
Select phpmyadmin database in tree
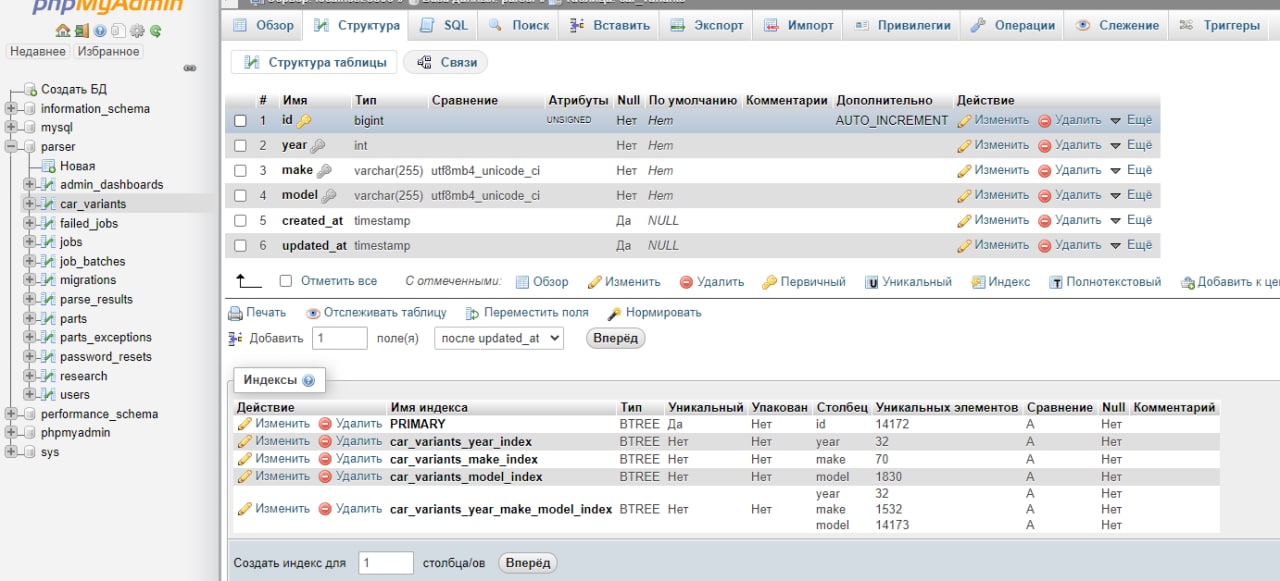(x=76, y=433)
